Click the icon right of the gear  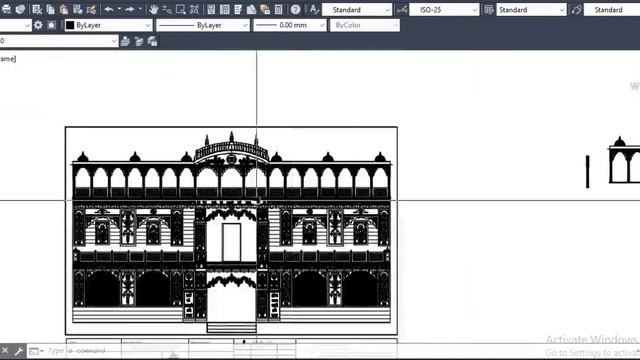click(x=51, y=25)
